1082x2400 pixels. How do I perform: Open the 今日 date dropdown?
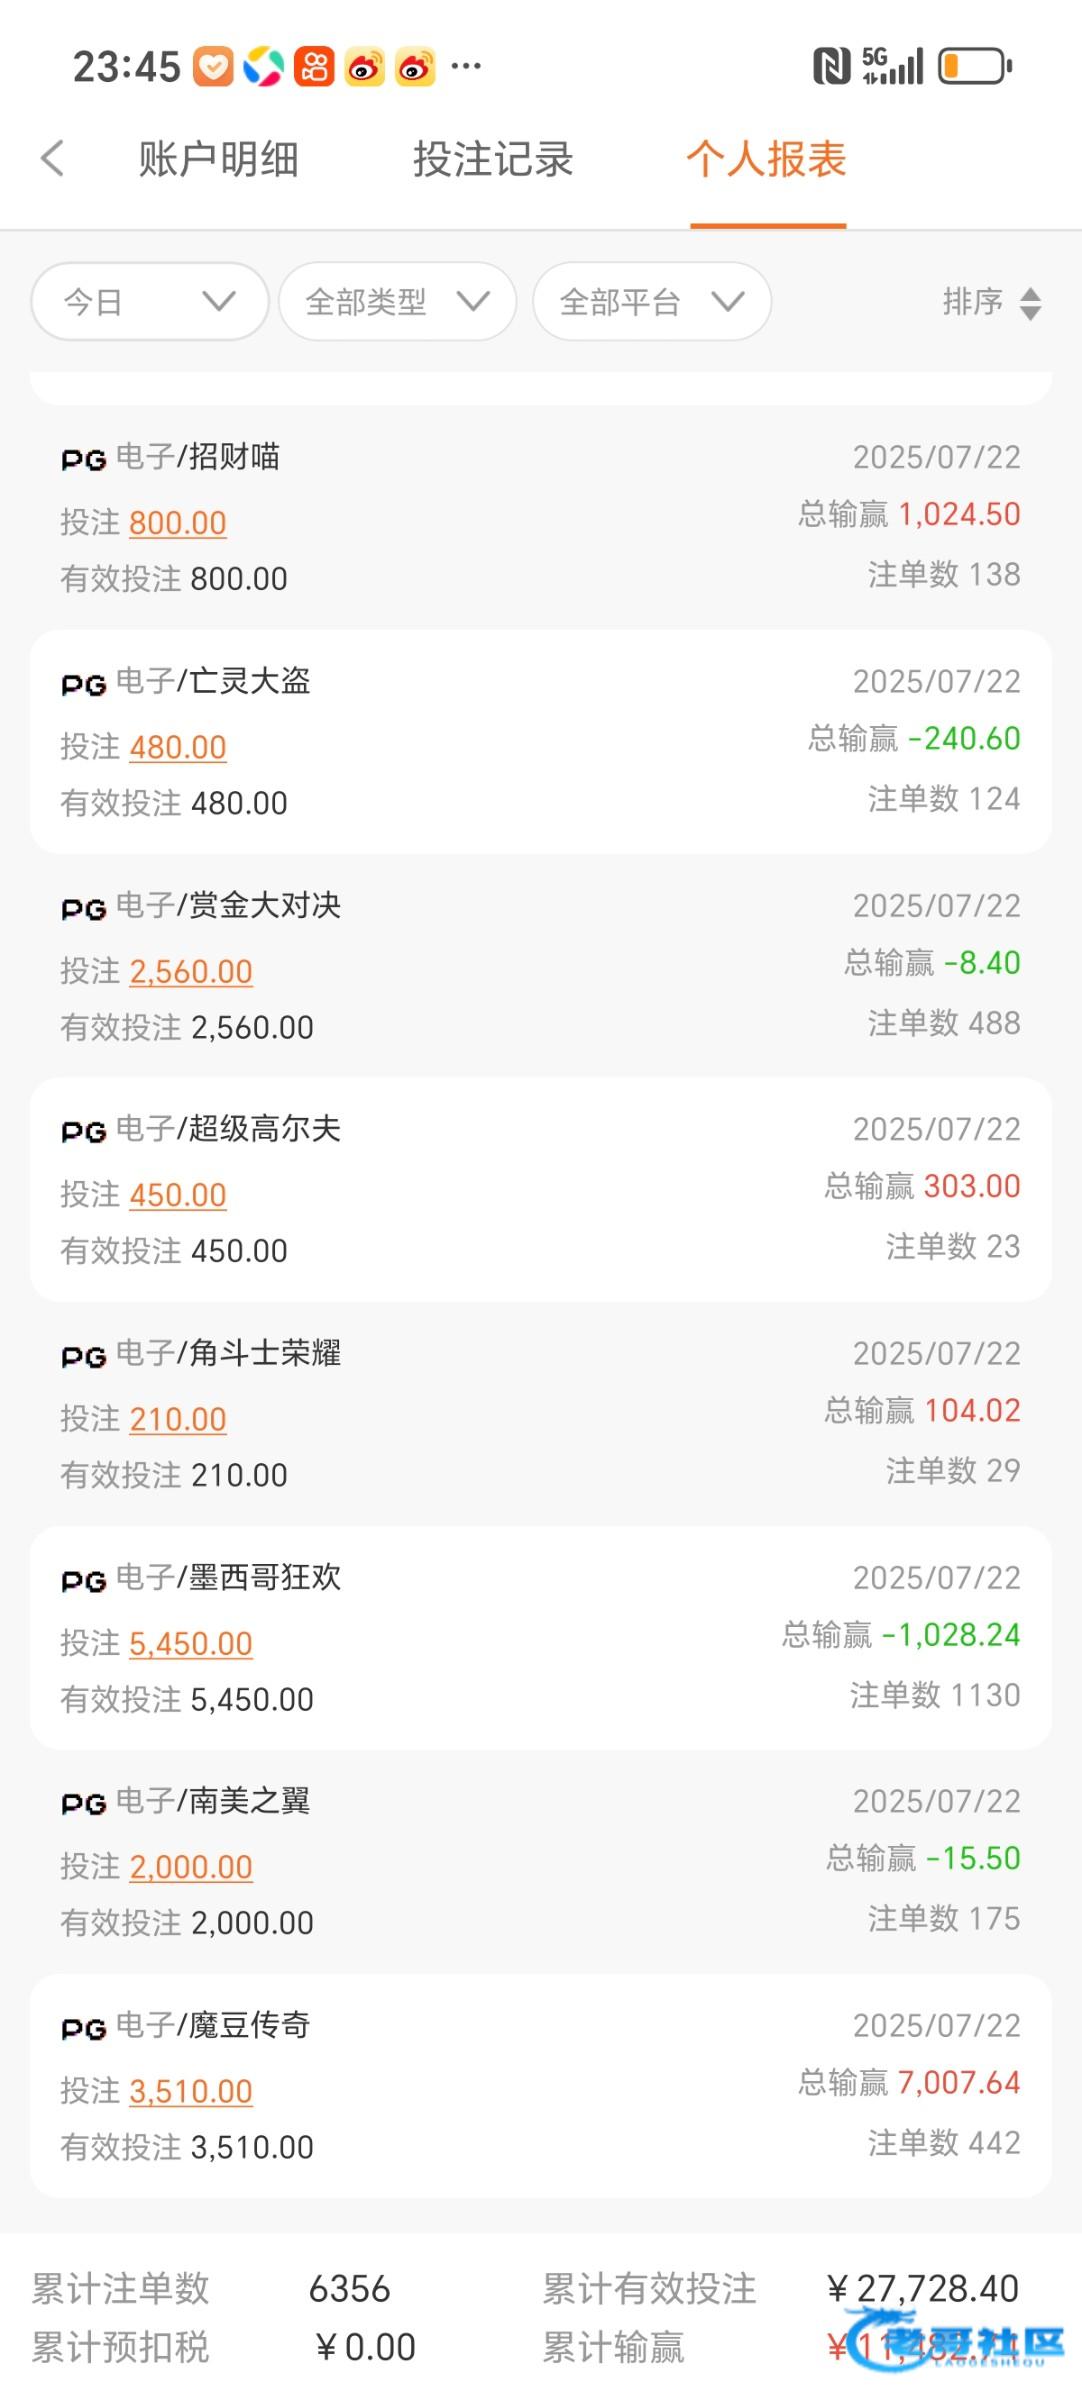(150, 301)
